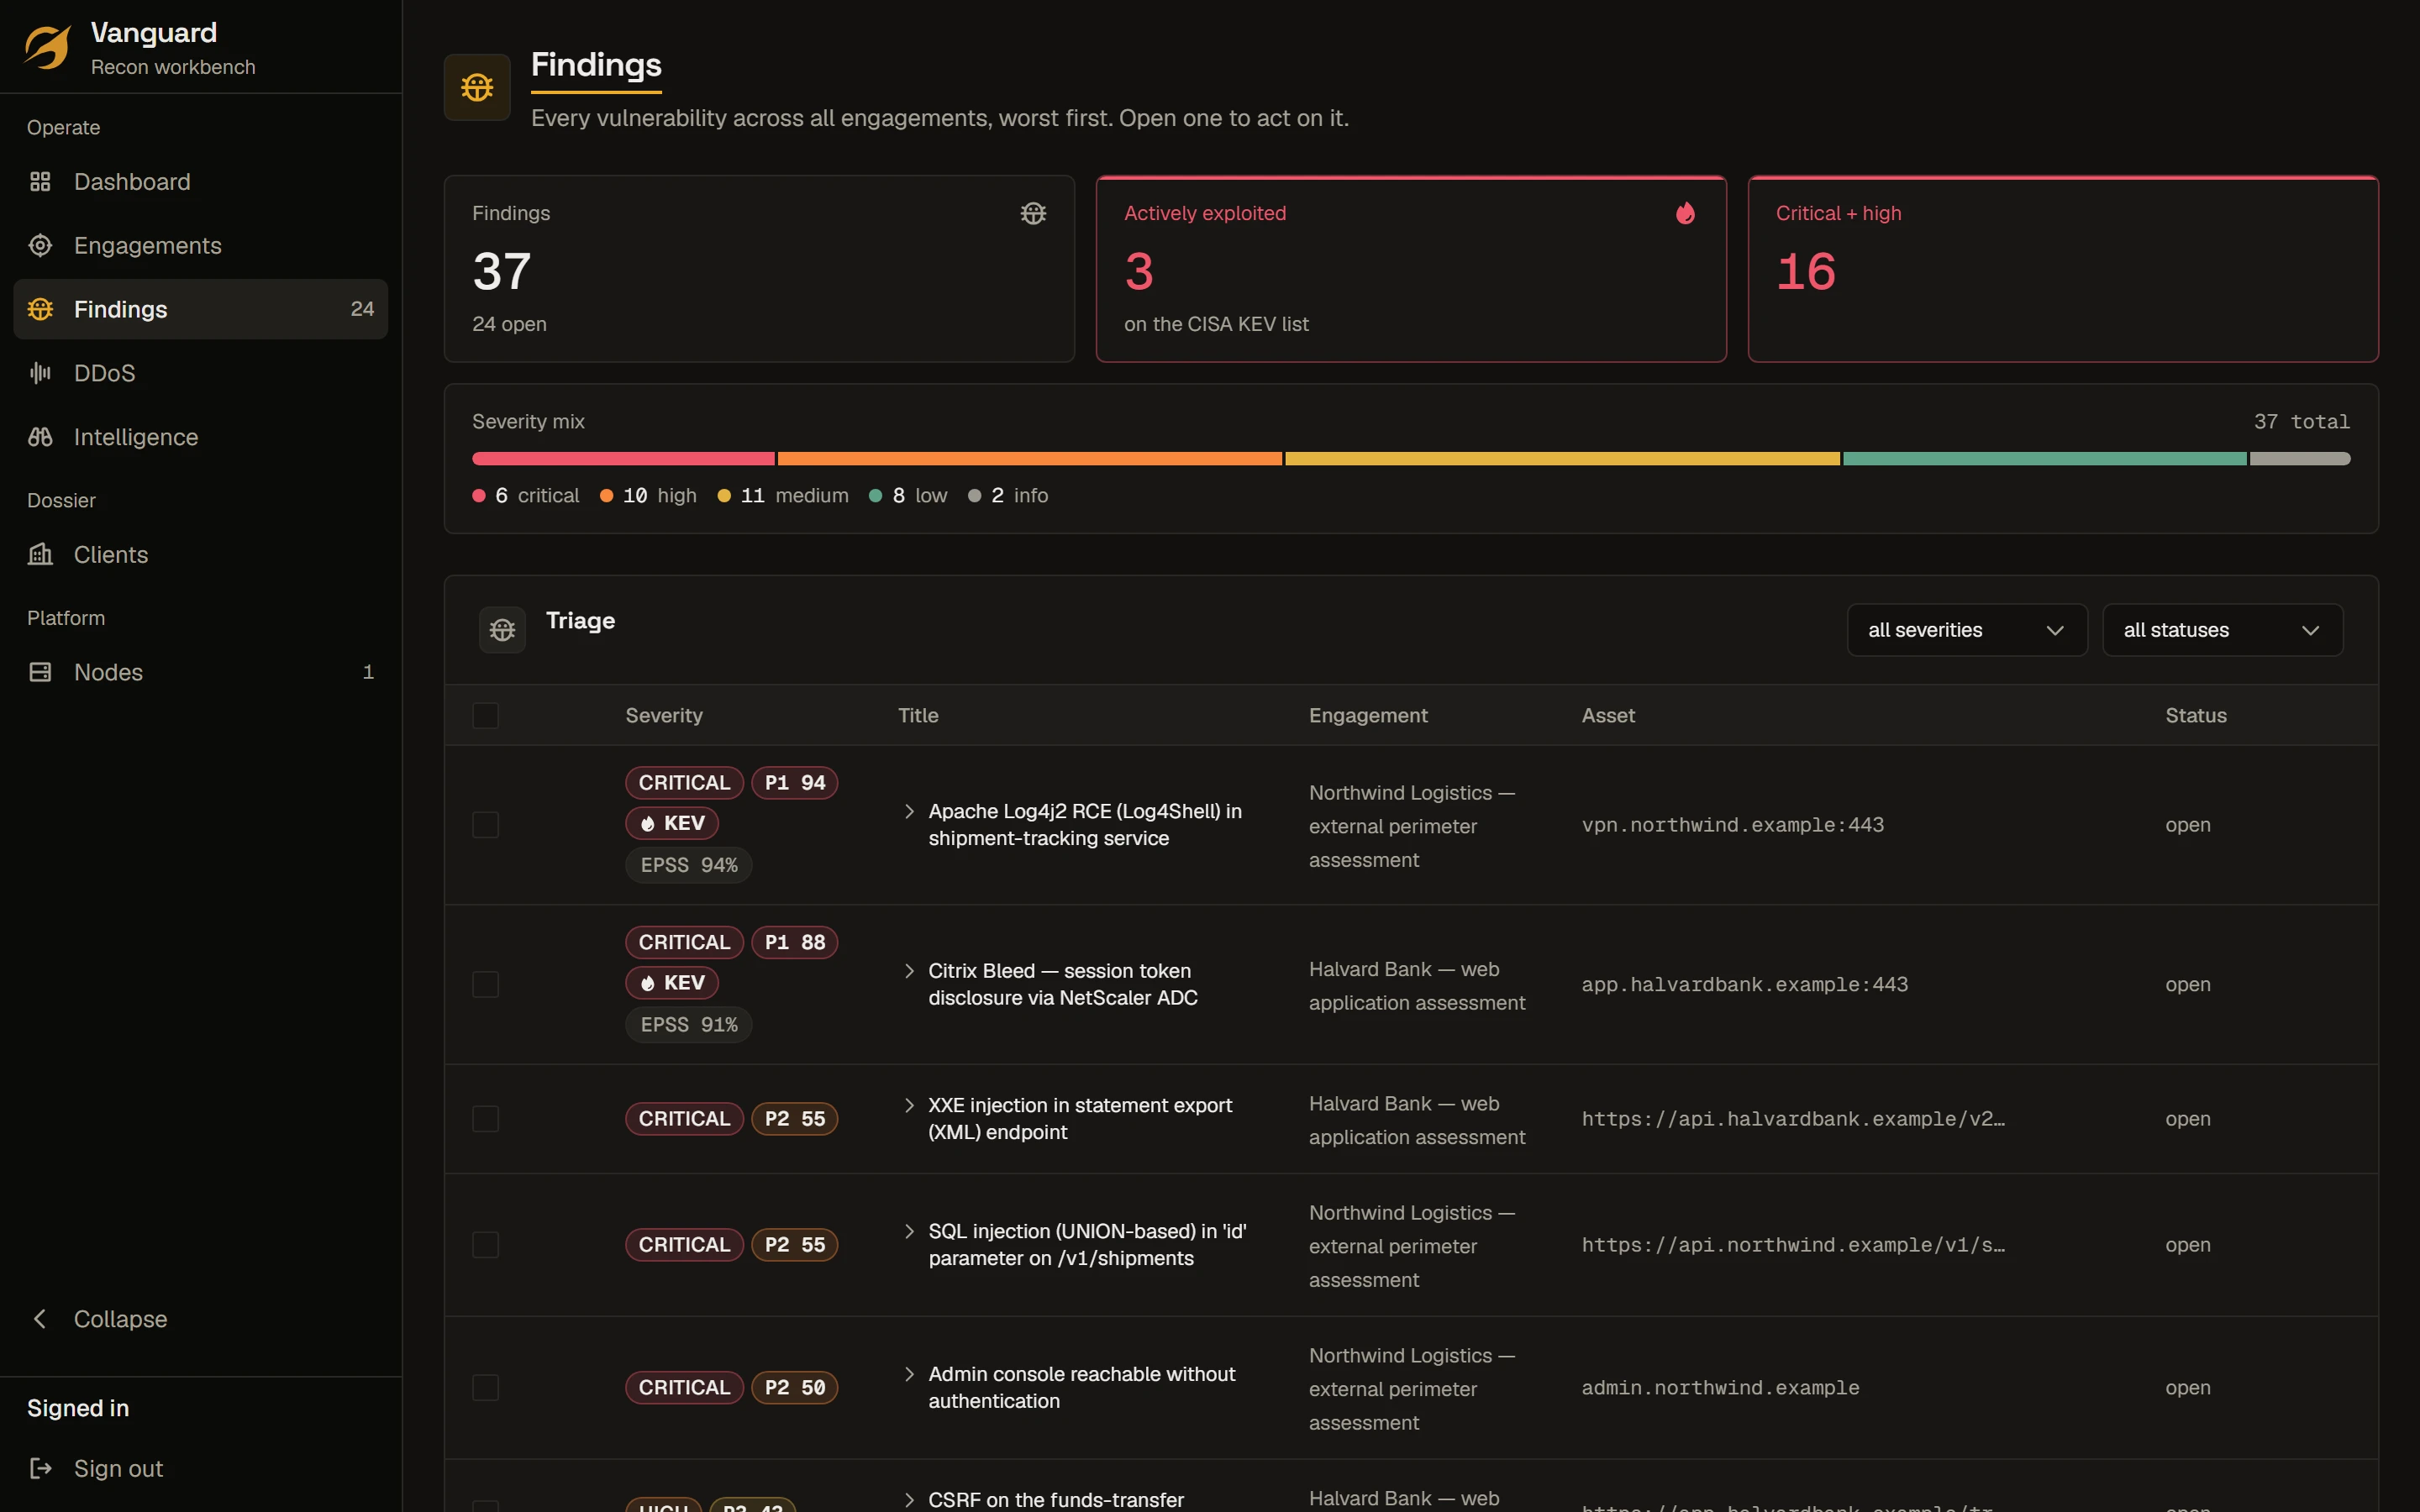The height and width of the screenshot is (1512, 2420).
Task: Check the box for the Apache Log4j2 RCE finding
Action: [485, 825]
